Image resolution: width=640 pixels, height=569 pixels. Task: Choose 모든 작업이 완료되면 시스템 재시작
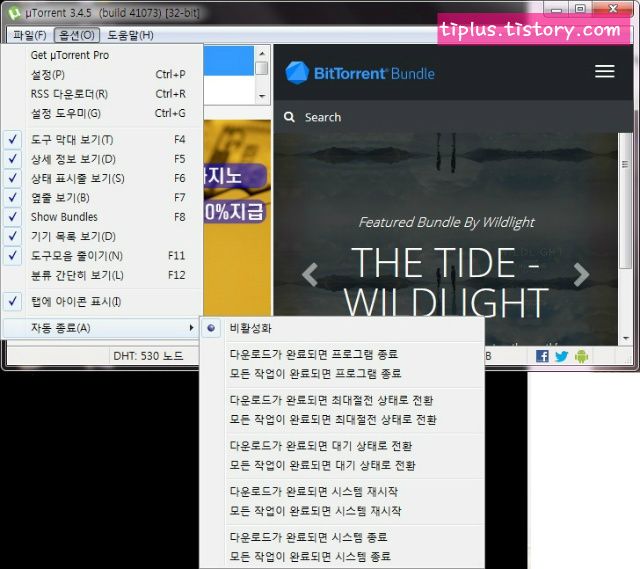click(x=342, y=511)
